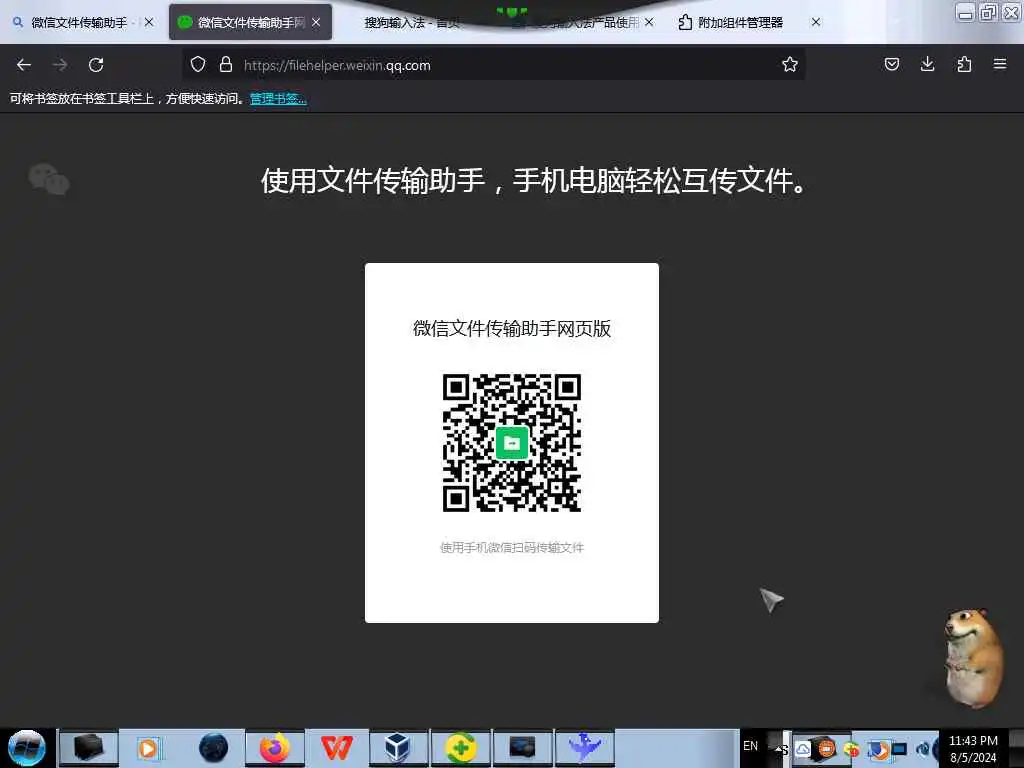The height and width of the screenshot is (768, 1024).
Task: Open the blue bird taskbar app
Action: pos(584,748)
